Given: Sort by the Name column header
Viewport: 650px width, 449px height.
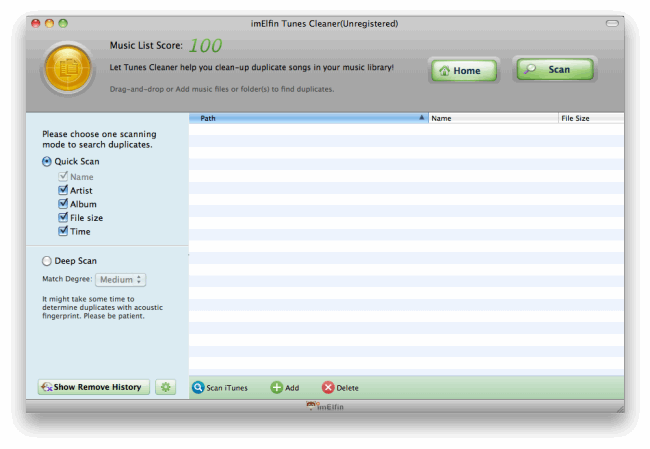Looking at the screenshot, I should pyautogui.click(x=493, y=118).
